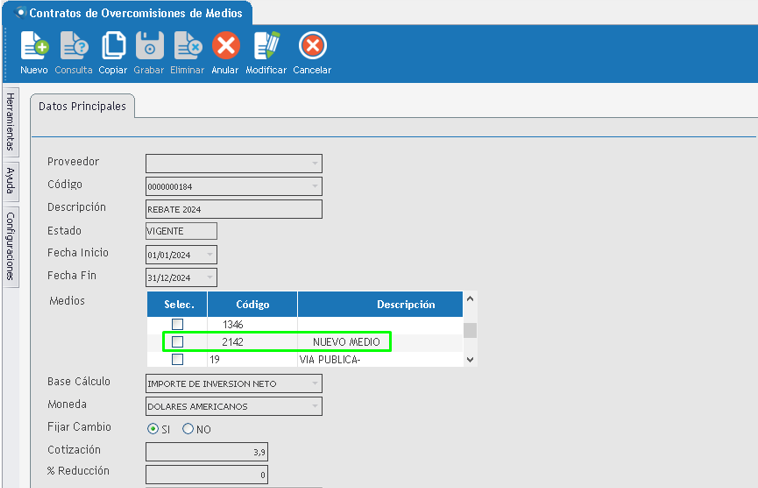Click the Selec. column header
Image resolution: width=758 pixels, height=488 pixels.
pyautogui.click(x=177, y=304)
